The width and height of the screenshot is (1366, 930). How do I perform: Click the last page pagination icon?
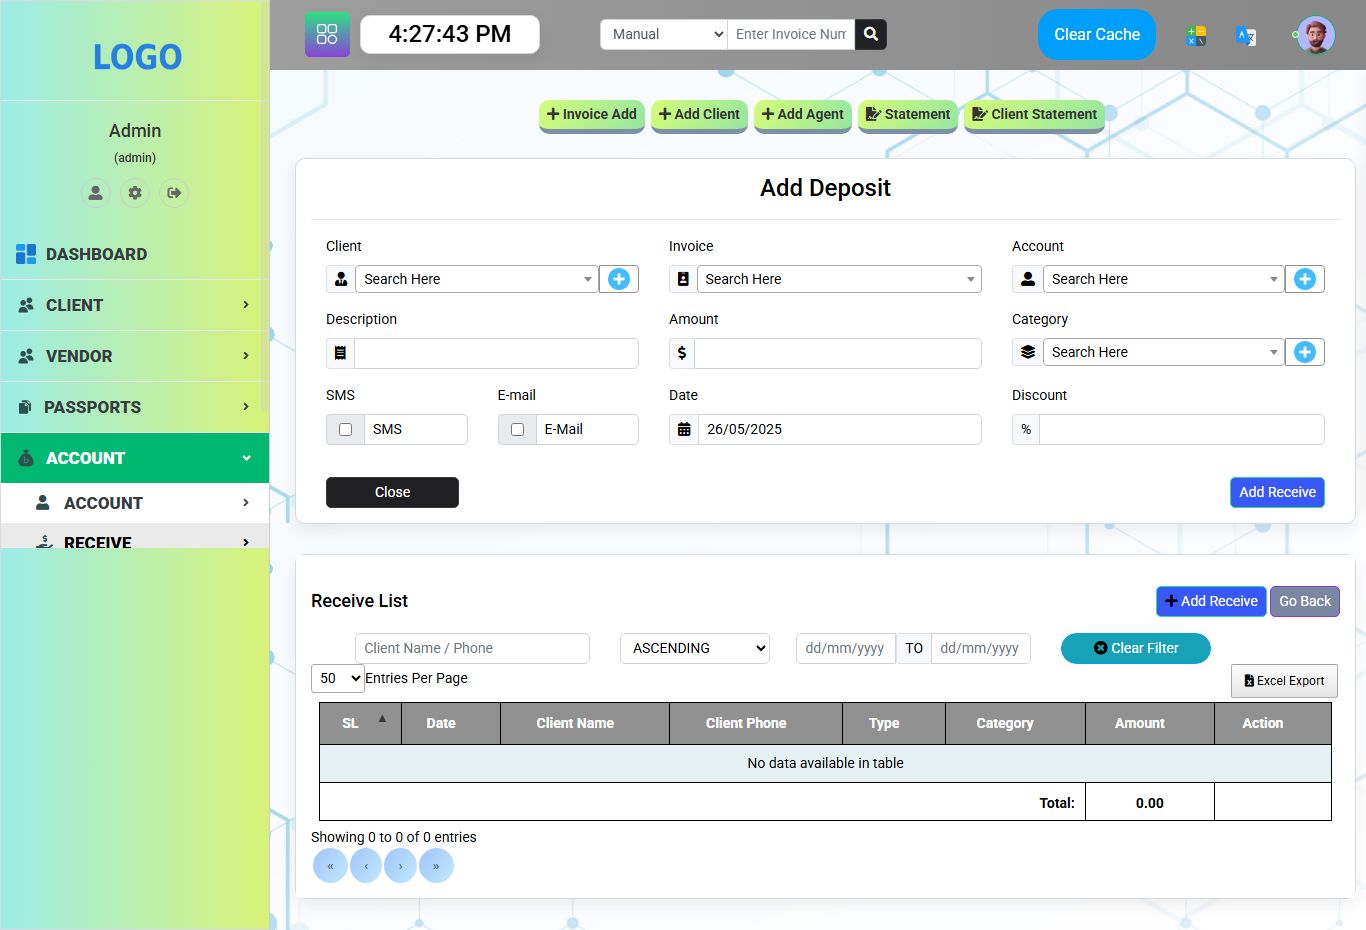pos(436,866)
